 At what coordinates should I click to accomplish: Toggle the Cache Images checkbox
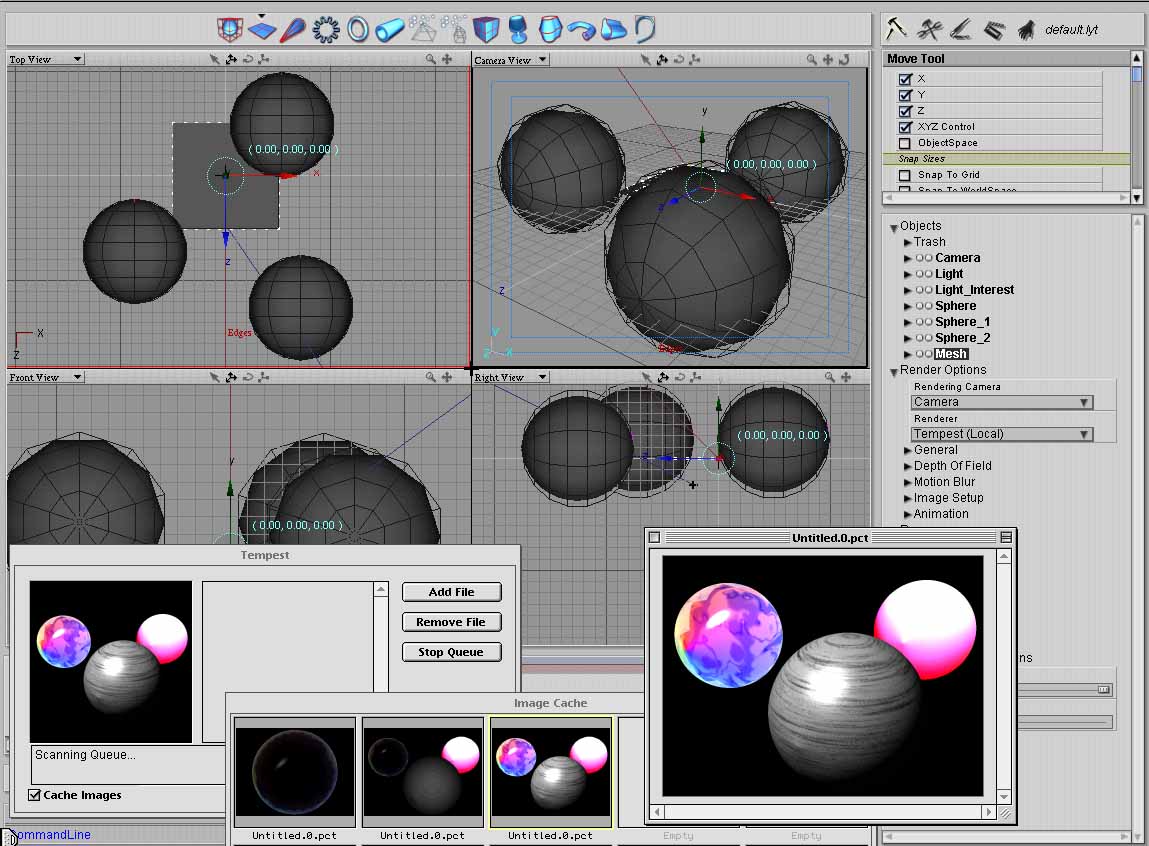[35, 795]
